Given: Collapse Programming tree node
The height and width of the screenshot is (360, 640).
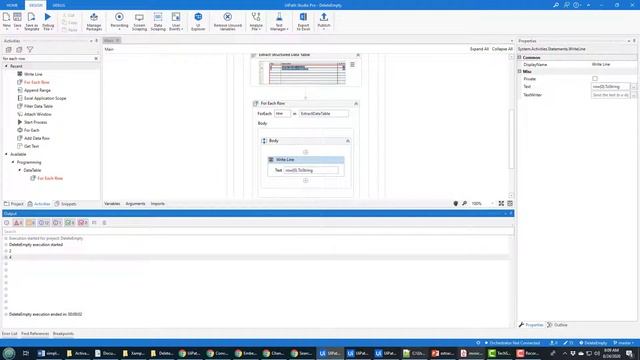Looking at the screenshot, I should pos(13,162).
